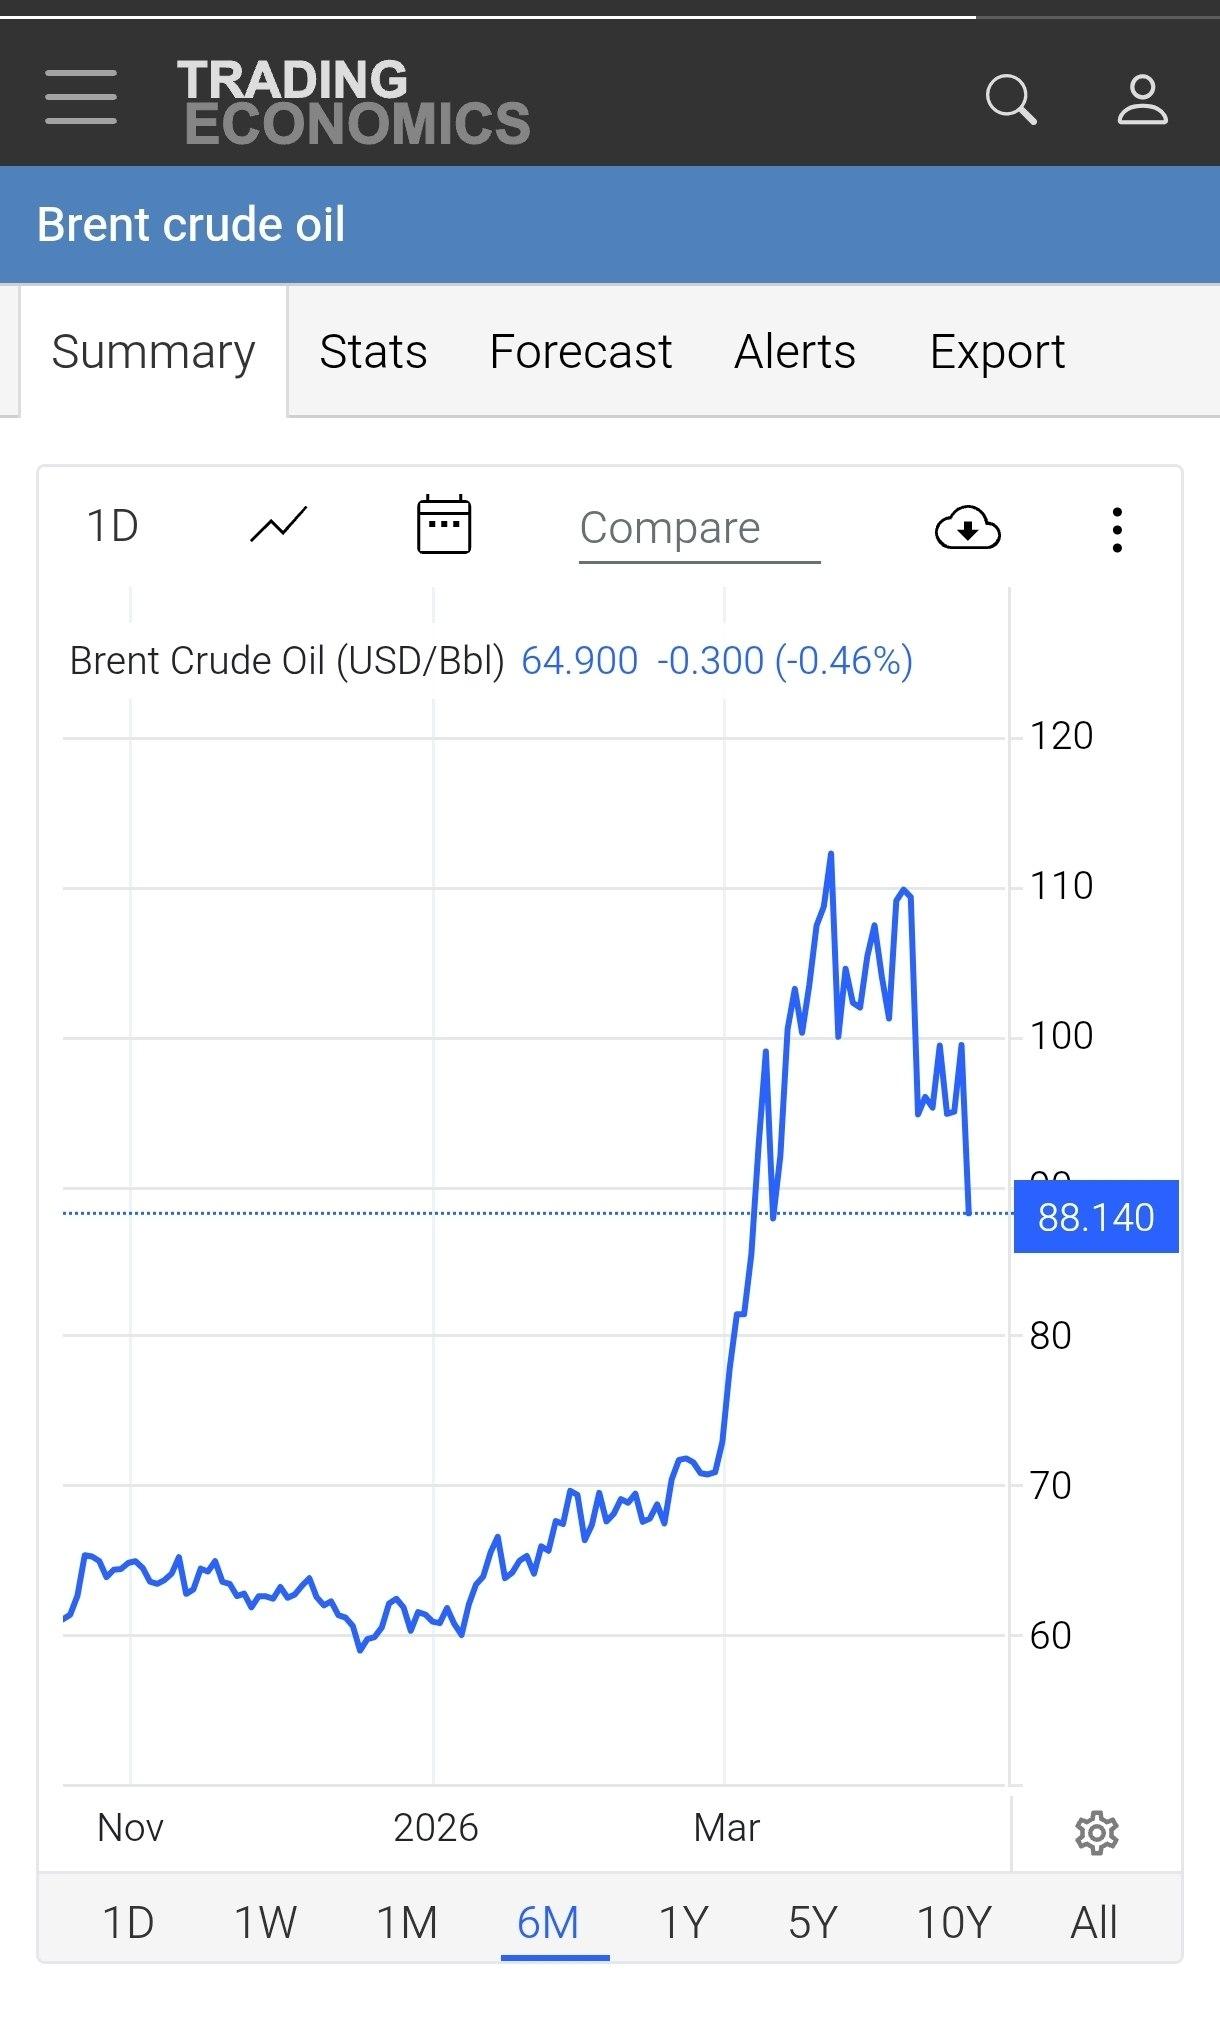Image resolution: width=1220 pixels, height=2035 pixels.
Task: Select the Alerts tab
Action: pos(795,352)
